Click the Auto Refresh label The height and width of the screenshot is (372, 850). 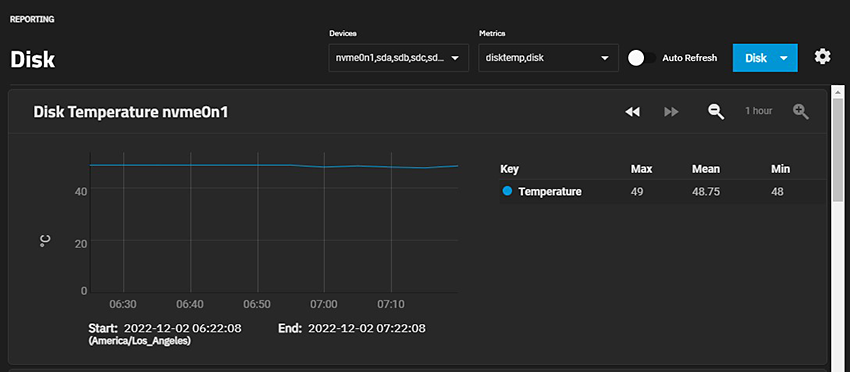click(x=690, y=58)
